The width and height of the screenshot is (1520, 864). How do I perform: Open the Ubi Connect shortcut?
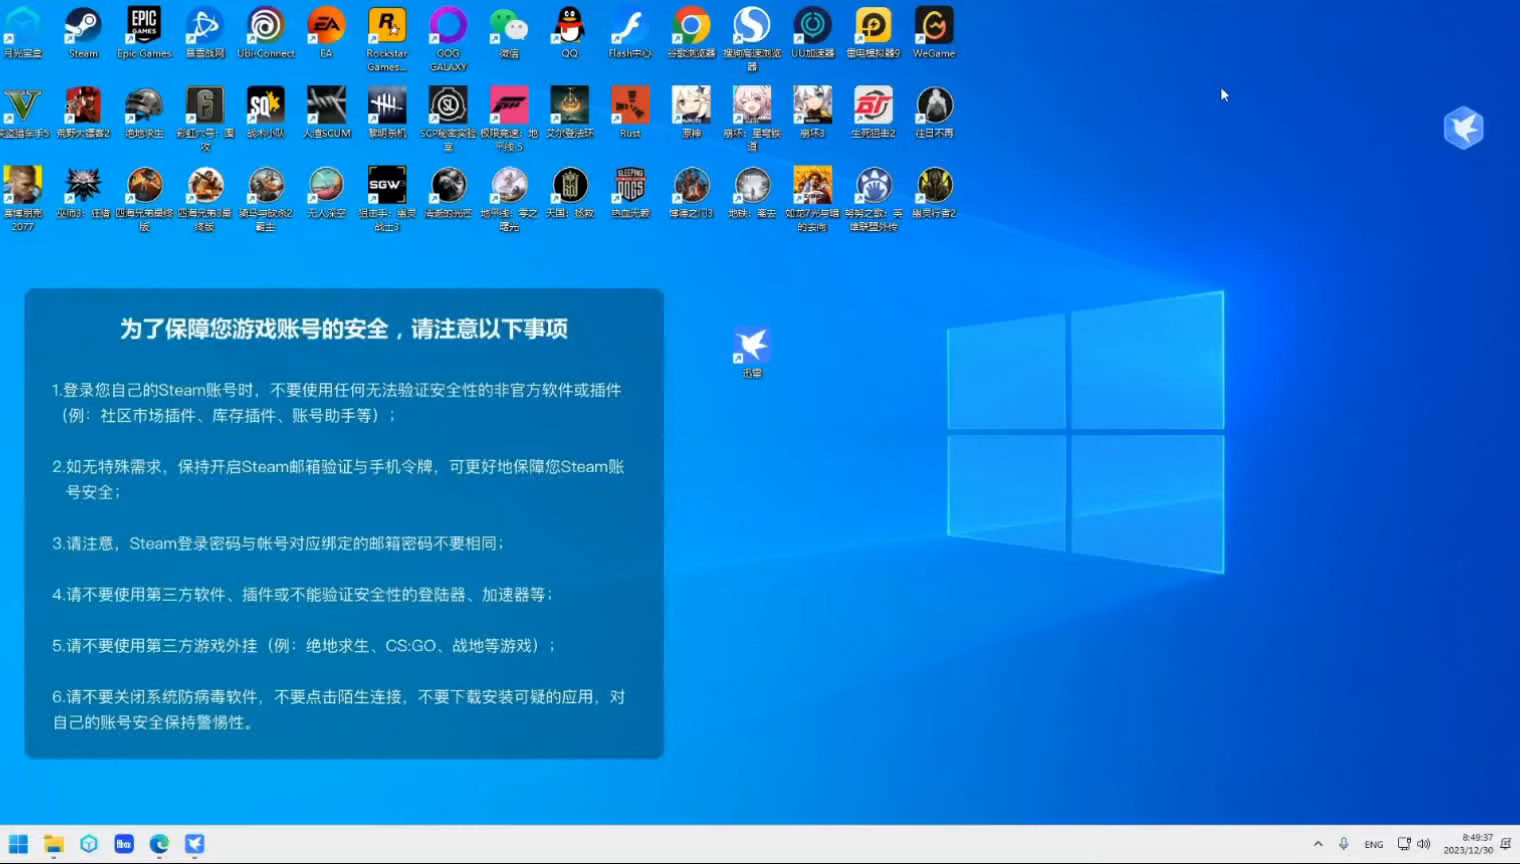click(266, 28)
